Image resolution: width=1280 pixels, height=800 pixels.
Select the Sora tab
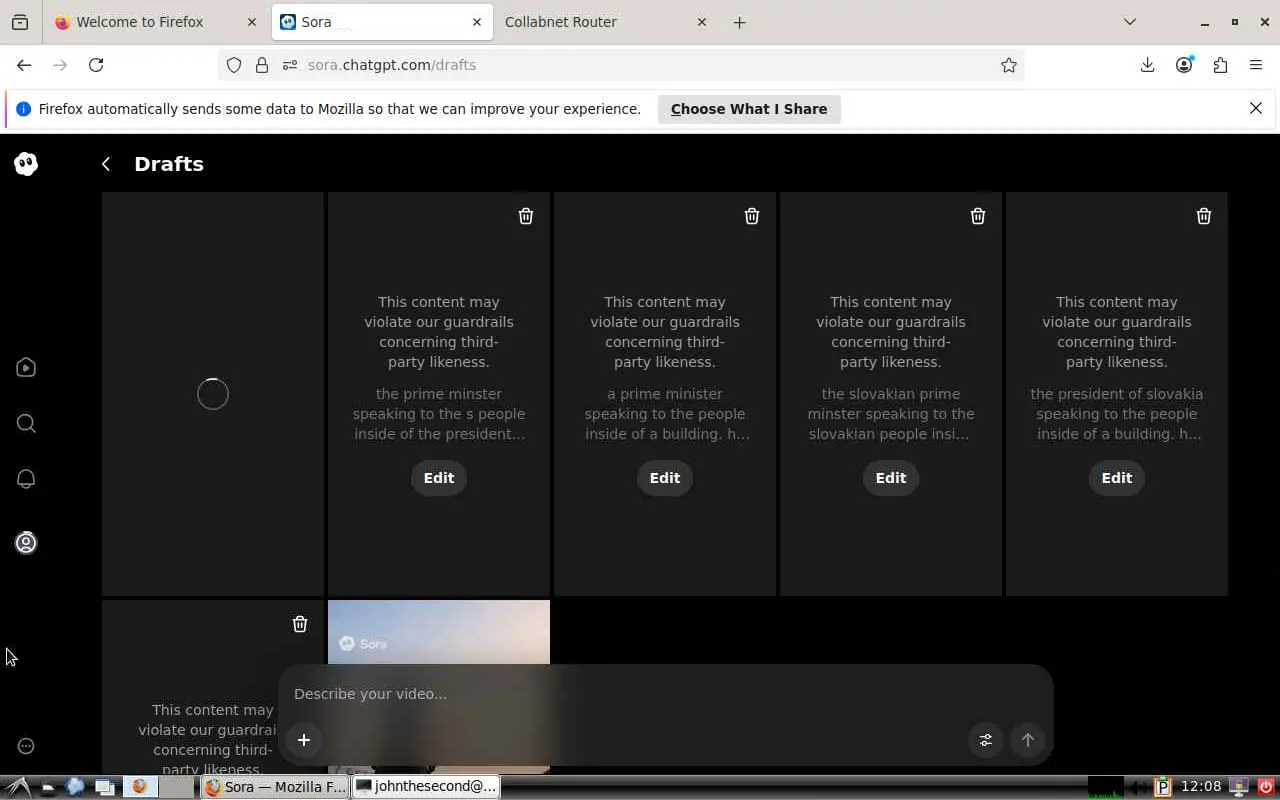(x=380, y=22)
